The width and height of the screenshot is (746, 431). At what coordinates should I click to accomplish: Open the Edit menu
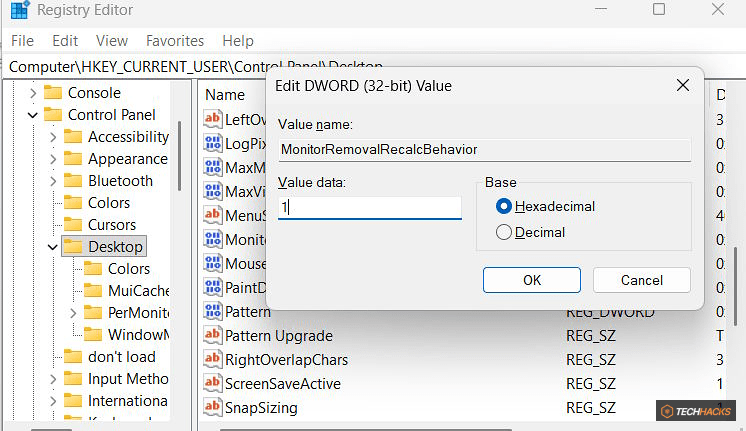coord(65,41)
